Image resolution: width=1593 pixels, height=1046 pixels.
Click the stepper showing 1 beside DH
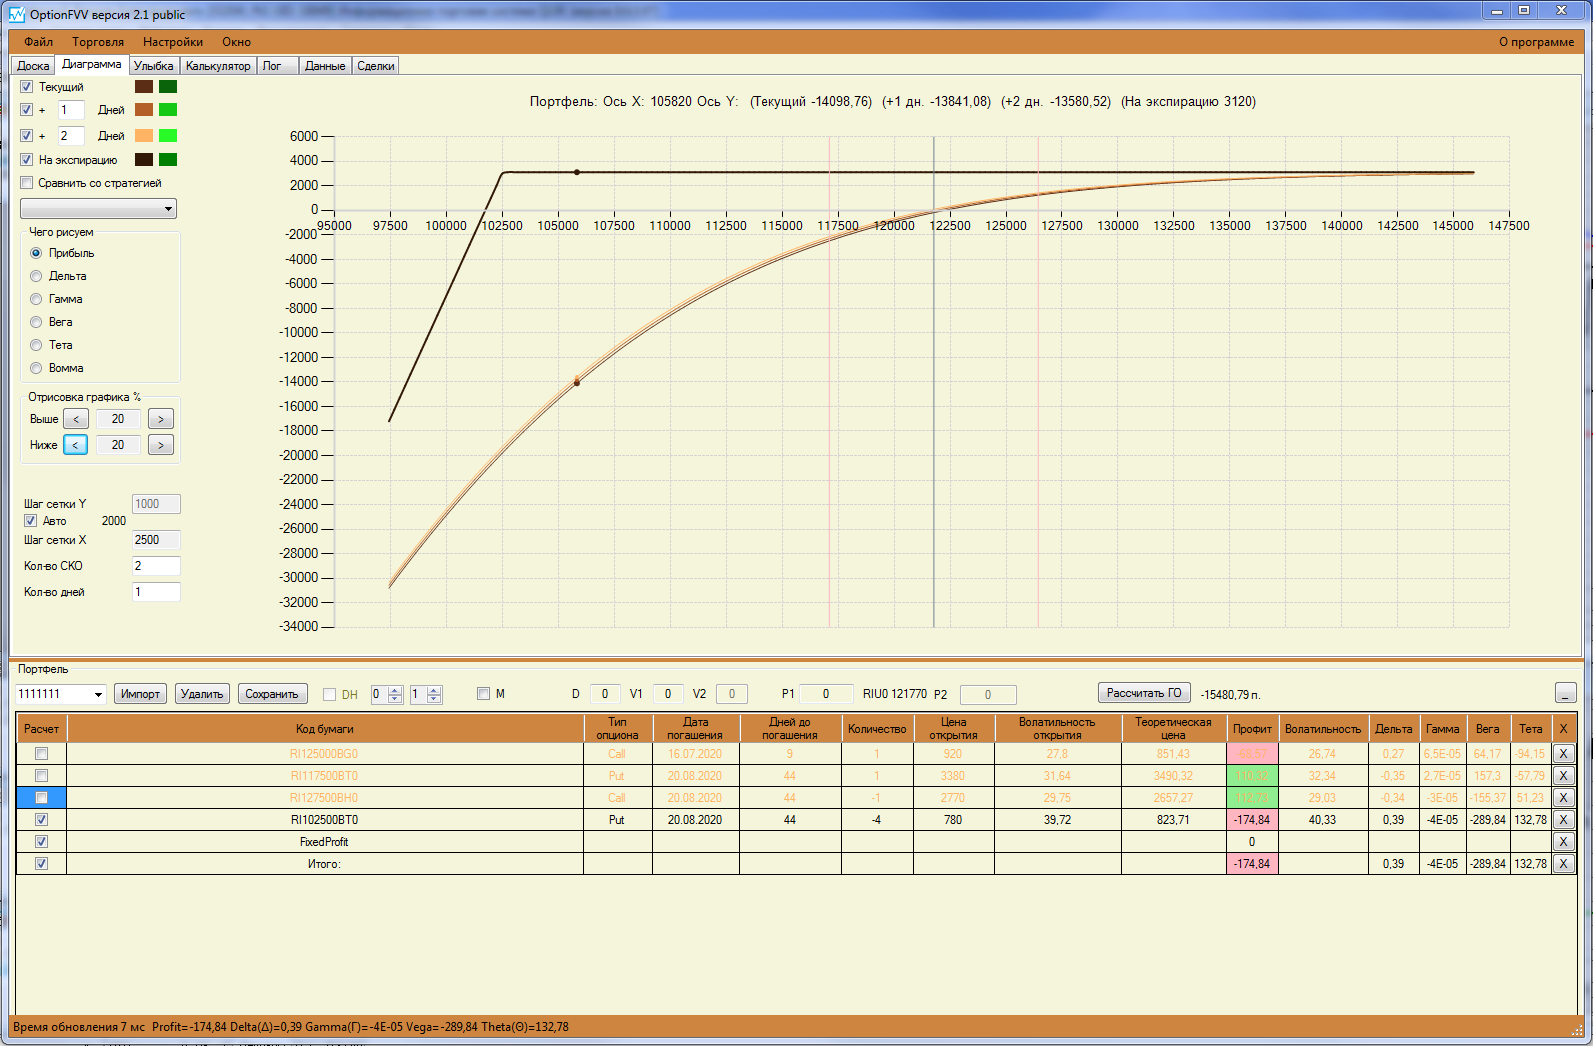point(425,694)
